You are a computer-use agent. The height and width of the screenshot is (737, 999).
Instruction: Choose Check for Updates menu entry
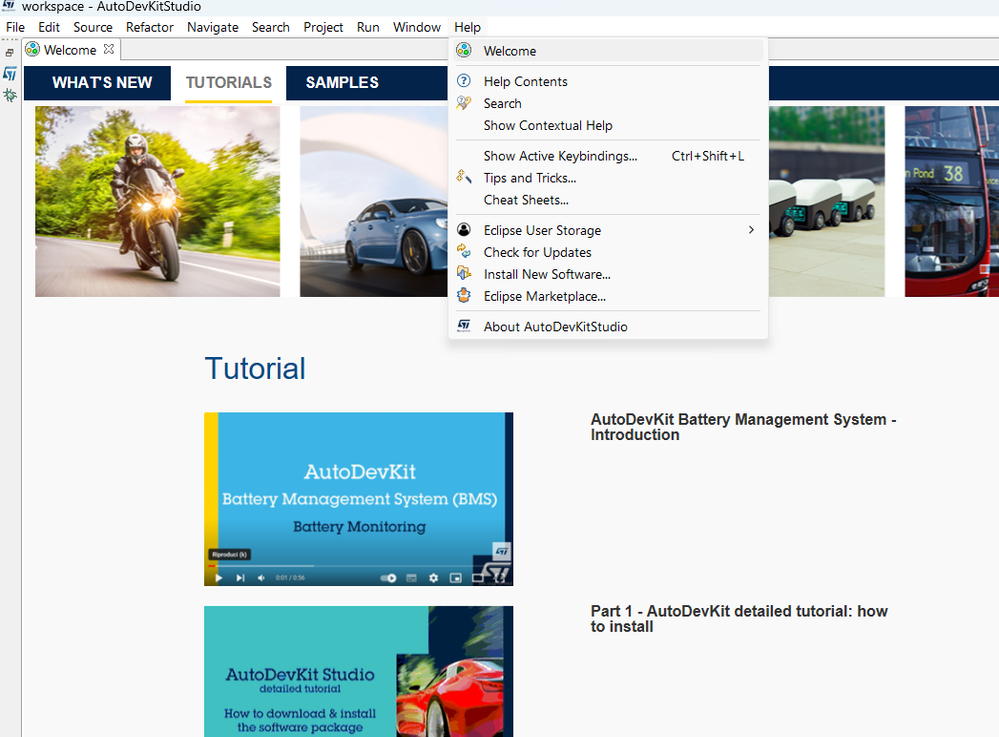pyautogui.click(x=537, y=252)
